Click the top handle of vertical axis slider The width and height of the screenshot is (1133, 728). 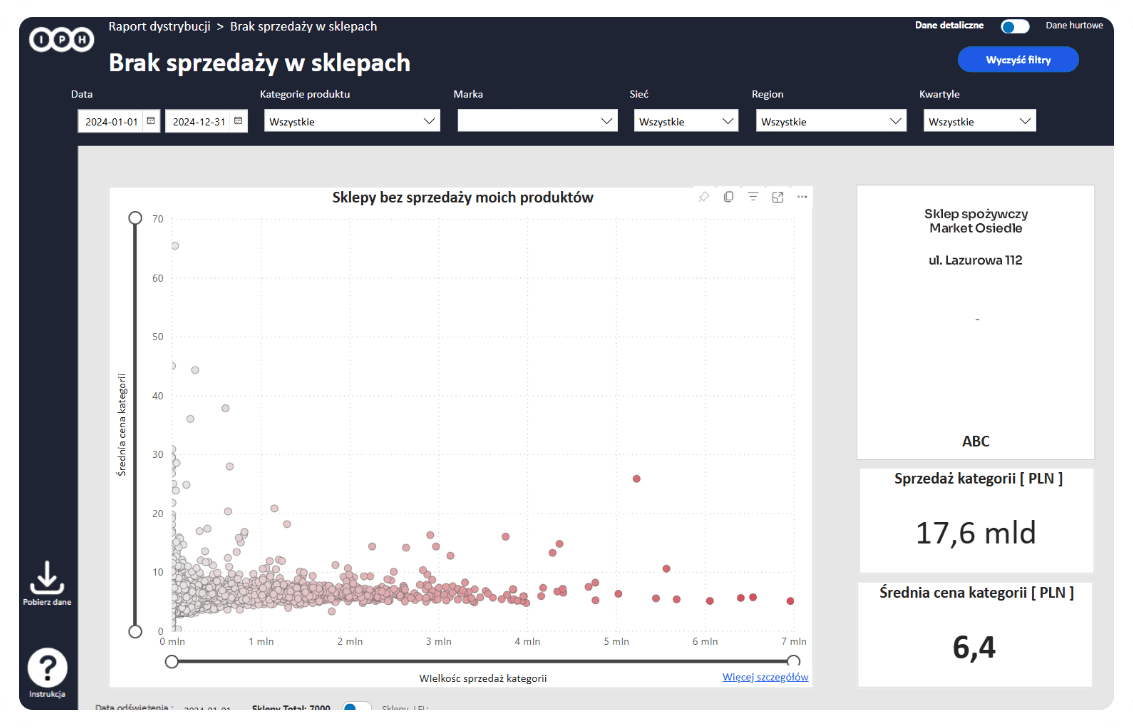[134, 217]
